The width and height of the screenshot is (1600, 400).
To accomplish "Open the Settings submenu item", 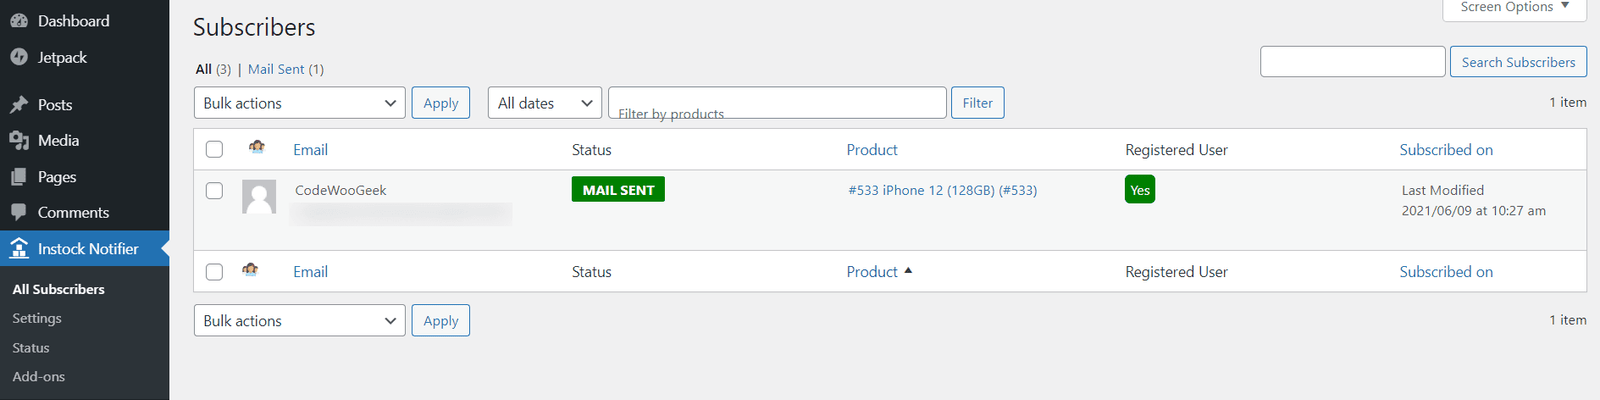I will click(37, 318).
